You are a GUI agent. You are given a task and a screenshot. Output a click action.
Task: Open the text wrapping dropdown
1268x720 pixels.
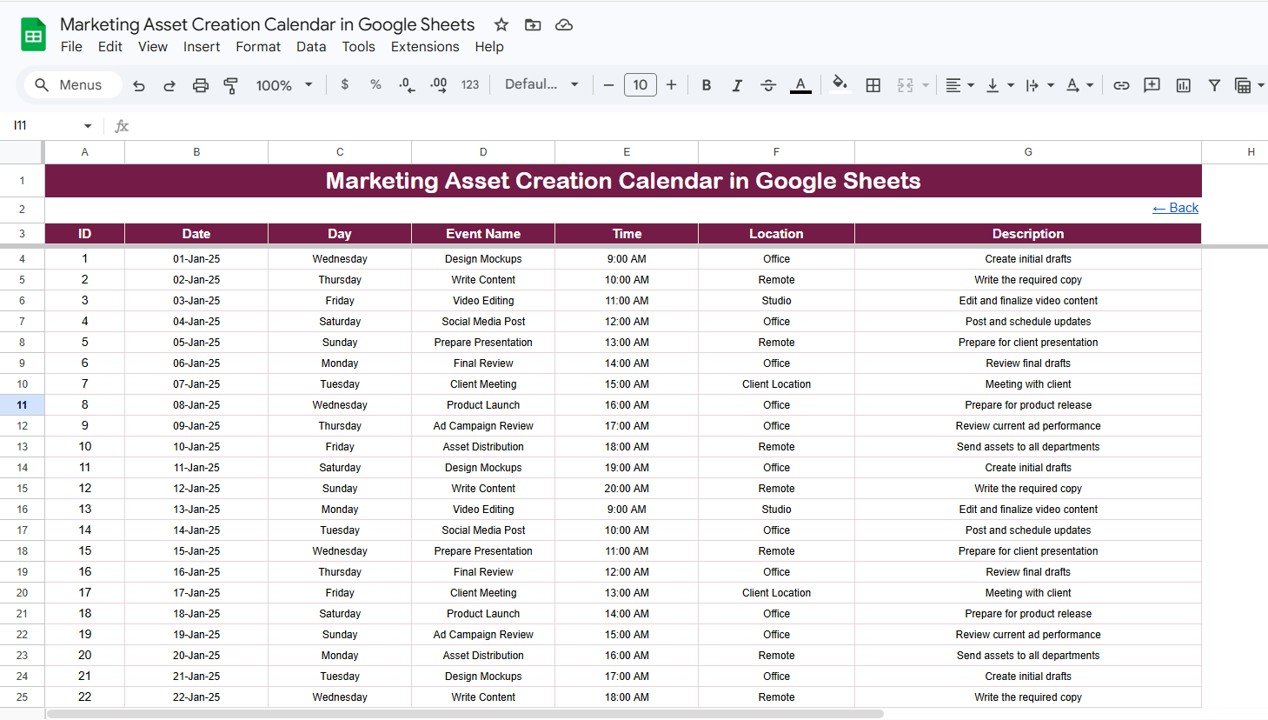coord(1040,85)
